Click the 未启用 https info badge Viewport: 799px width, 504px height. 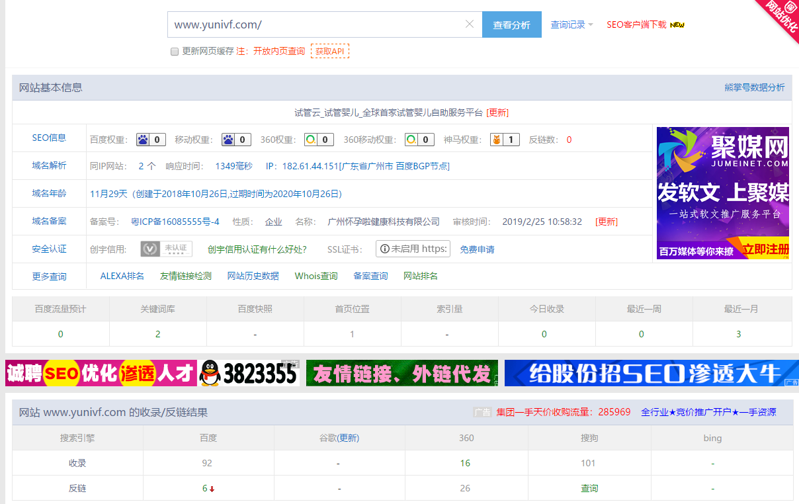point(413,249)
